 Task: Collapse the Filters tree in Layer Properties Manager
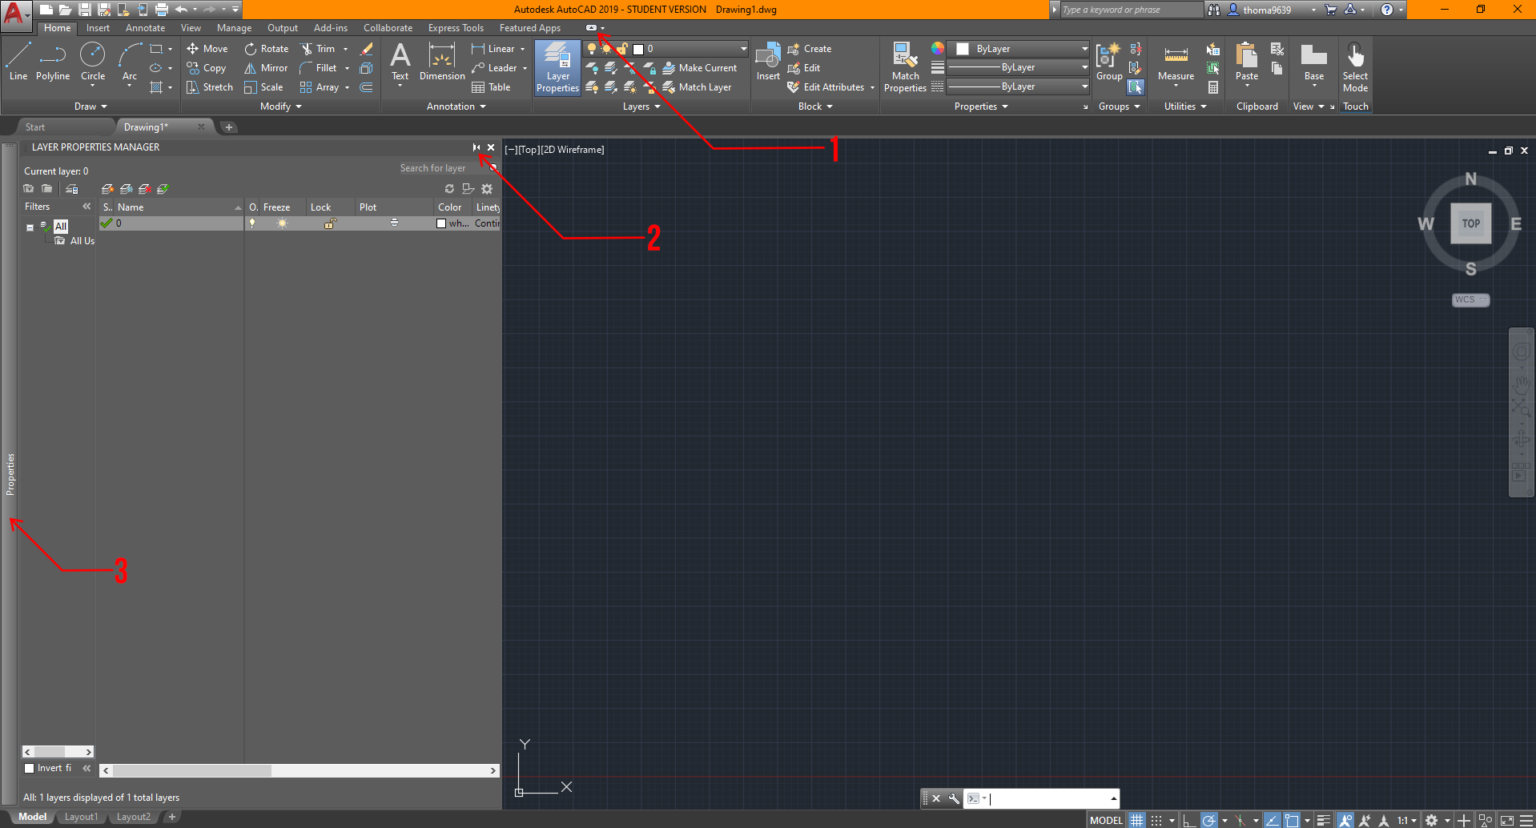click(x=87, y=206)
